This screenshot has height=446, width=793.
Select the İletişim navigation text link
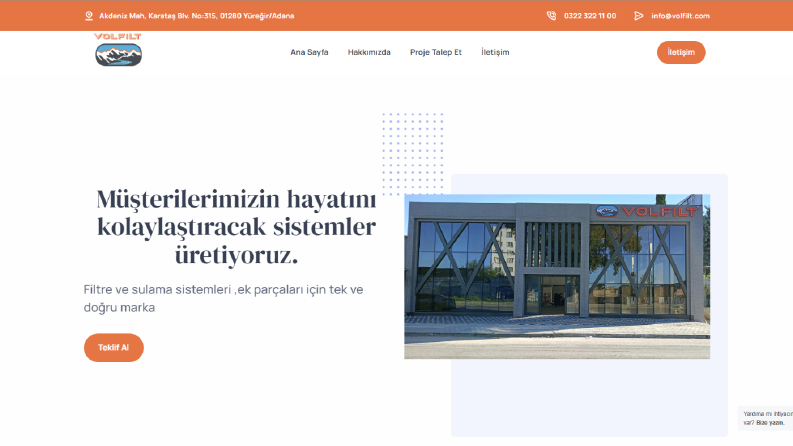coord(495,52)
